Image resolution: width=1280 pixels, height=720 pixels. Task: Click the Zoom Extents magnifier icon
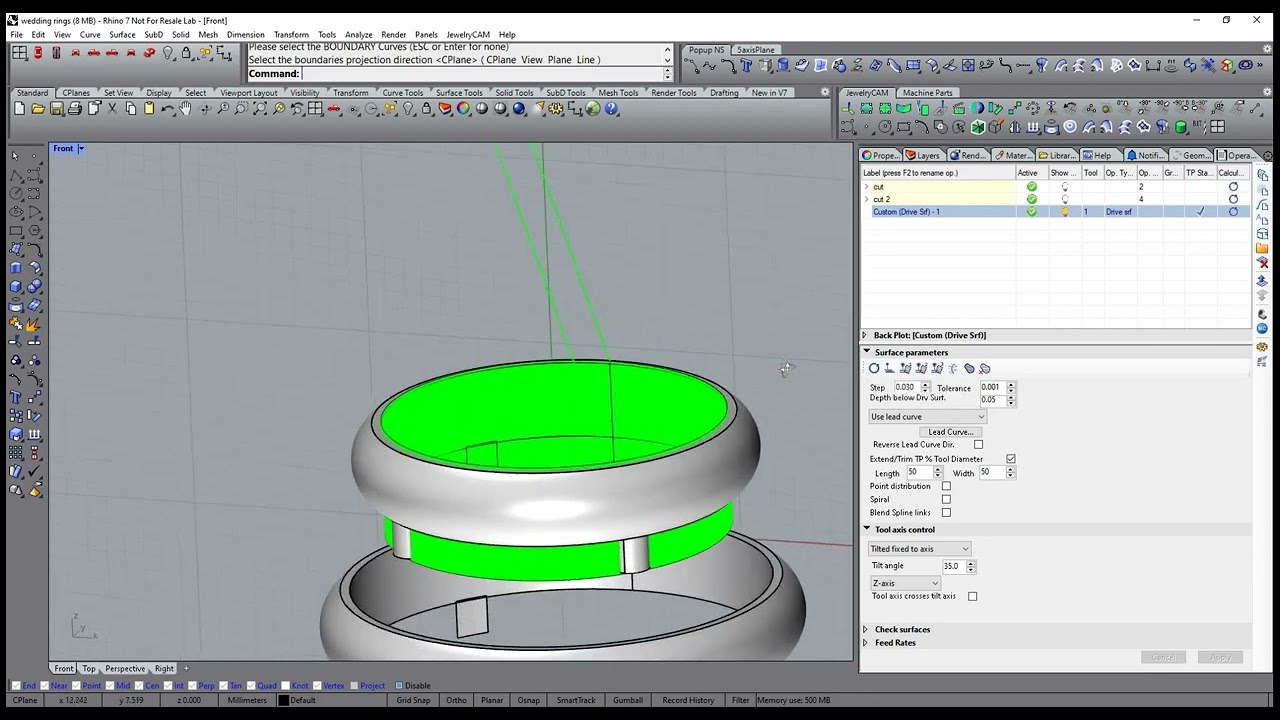point(260,109)
